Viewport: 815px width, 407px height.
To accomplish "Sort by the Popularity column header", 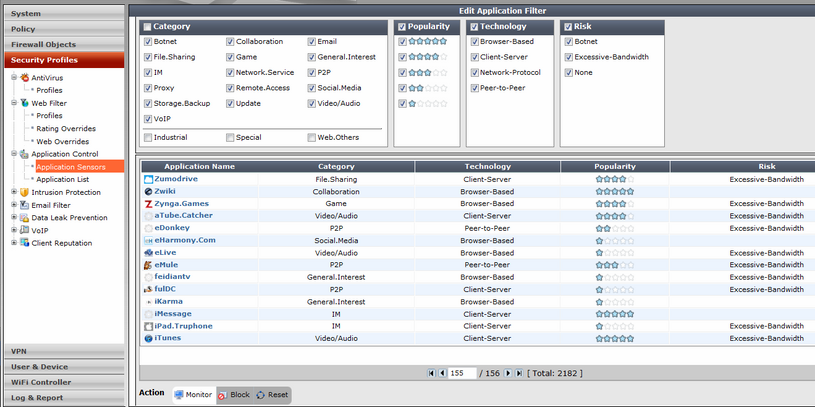I will pos(615,167).
